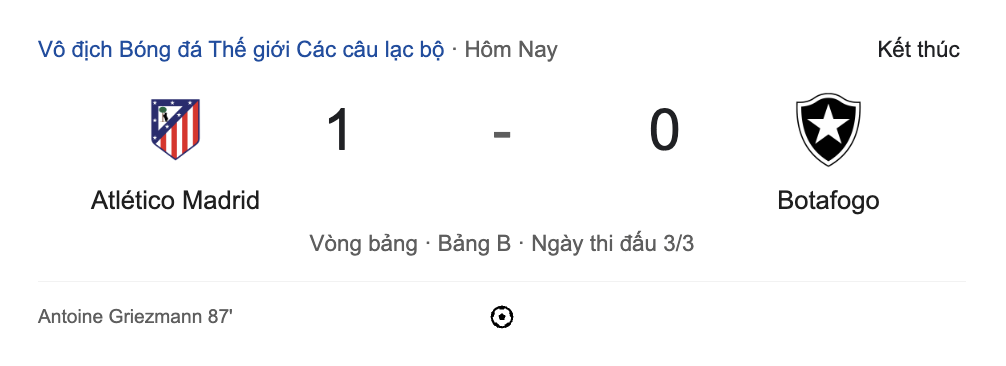Click the horizontal divider above the scorers
Screen dimensions: 1006x366
502,281
